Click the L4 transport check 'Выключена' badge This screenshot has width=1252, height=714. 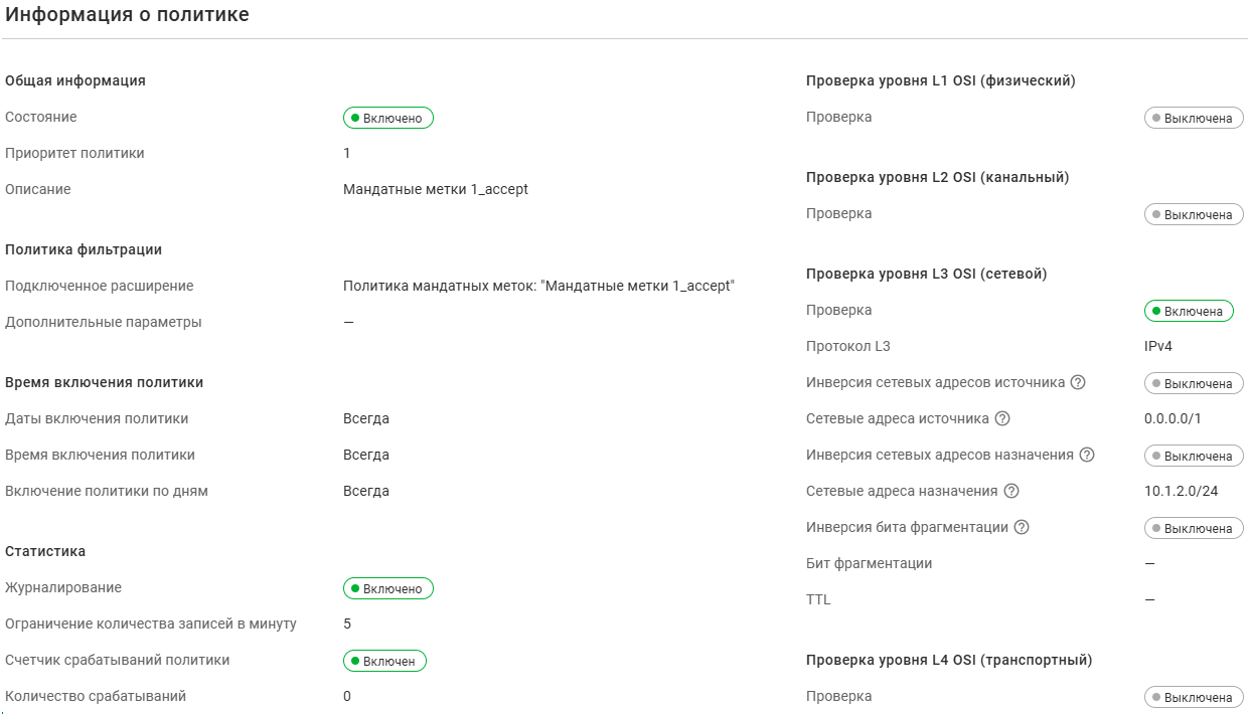[1193, 697]
